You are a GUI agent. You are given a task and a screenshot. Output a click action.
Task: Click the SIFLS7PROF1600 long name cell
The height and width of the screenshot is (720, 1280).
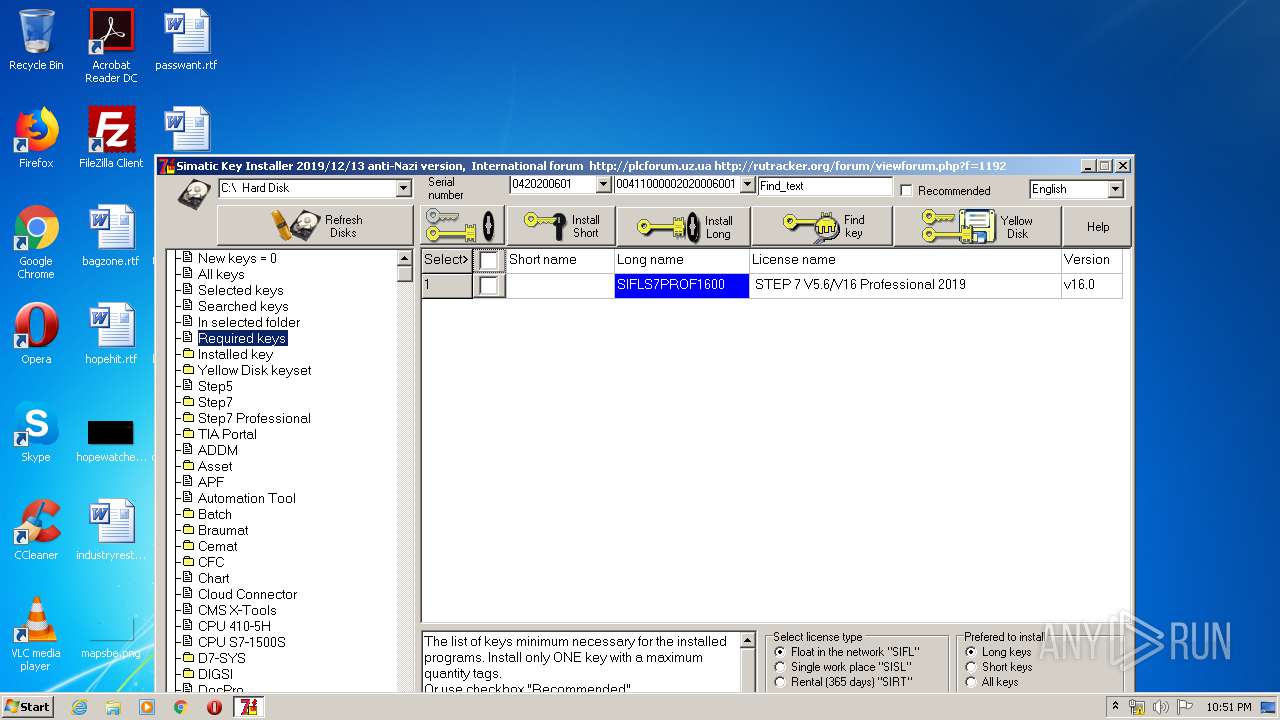[x=682, y=285]
